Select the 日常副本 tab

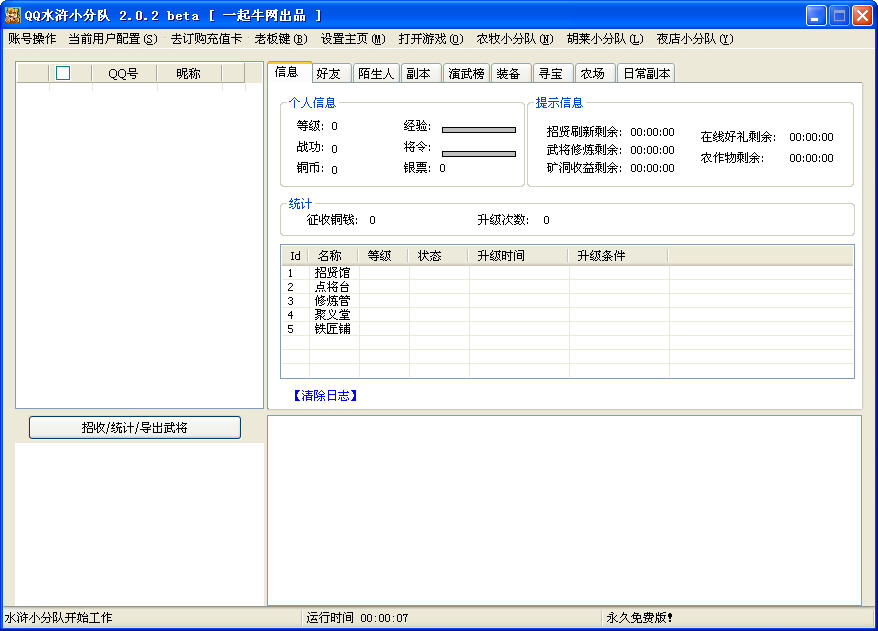(x=646, y=73)
